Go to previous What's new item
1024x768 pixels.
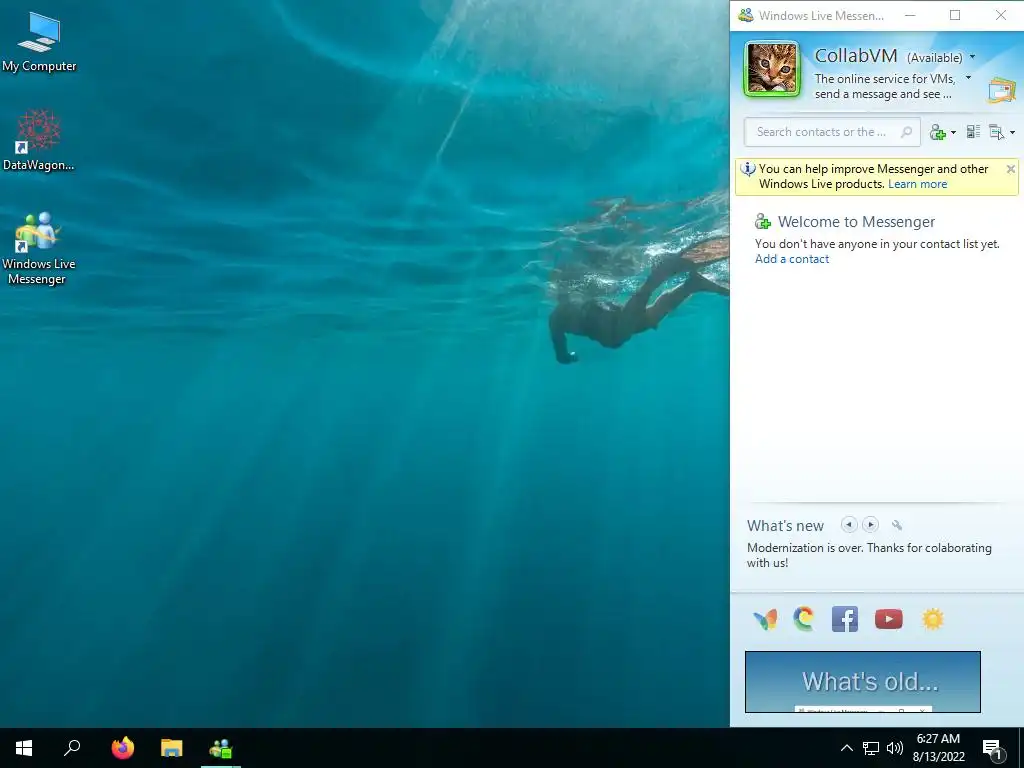(848, 524)
